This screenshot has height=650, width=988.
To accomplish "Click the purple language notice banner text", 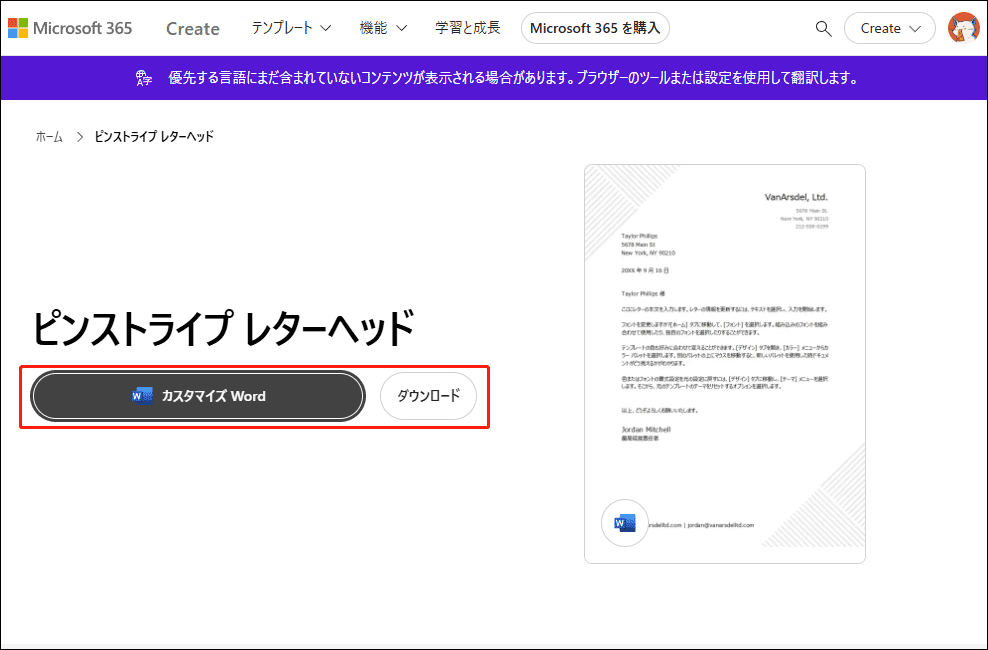I will 514,78.
